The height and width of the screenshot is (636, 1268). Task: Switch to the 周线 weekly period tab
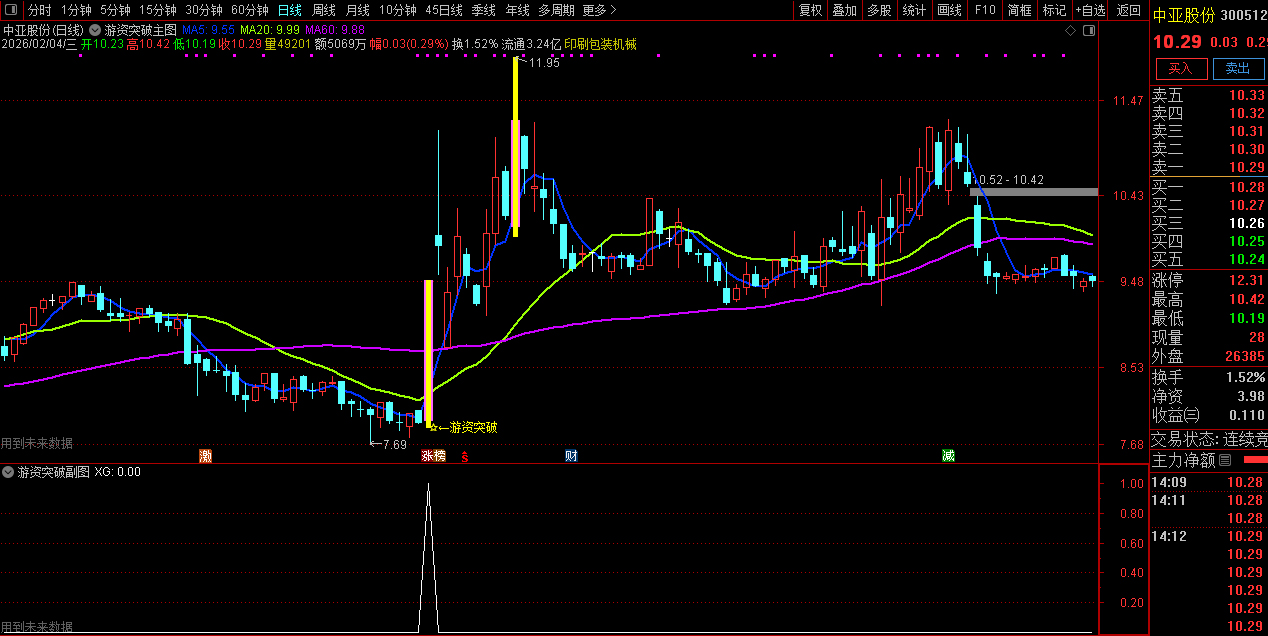pyautogui.click(x=323, y=10)
